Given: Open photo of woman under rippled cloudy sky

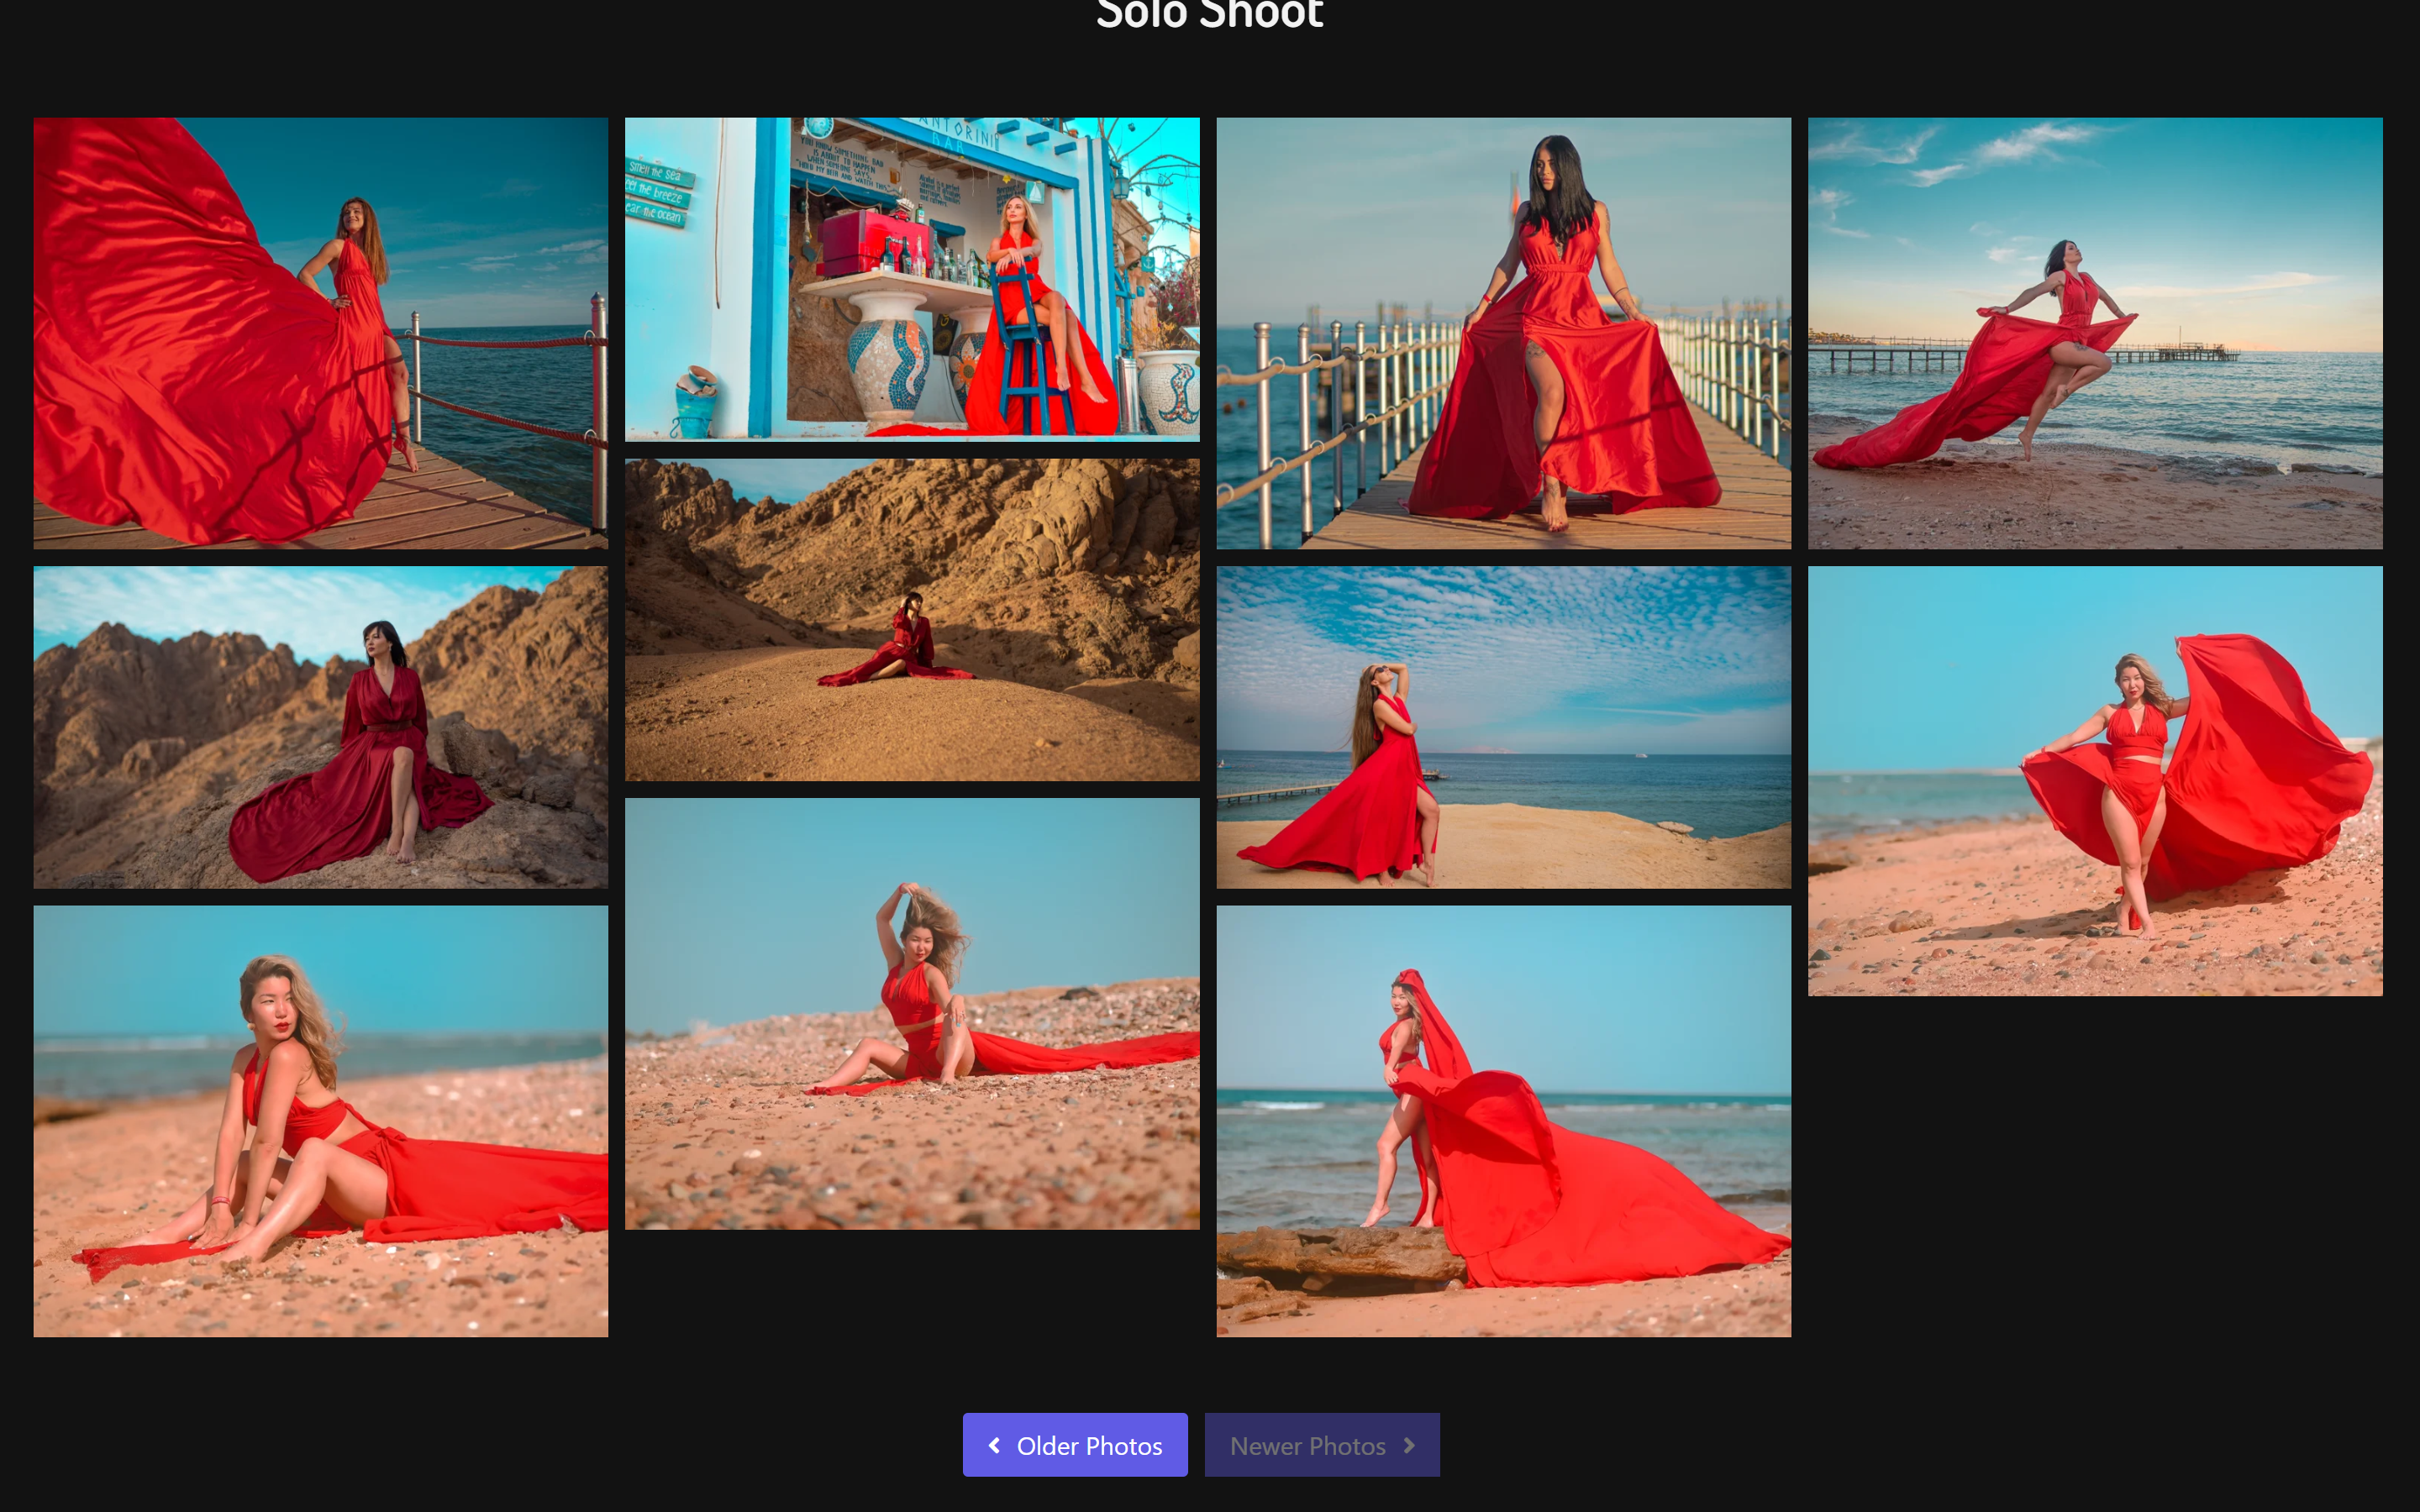Looking at the screenshot, I should tap(1504, 727).
